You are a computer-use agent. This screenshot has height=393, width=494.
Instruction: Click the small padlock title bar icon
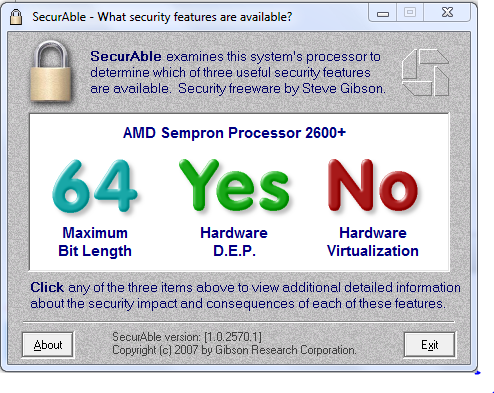(16, 17)
